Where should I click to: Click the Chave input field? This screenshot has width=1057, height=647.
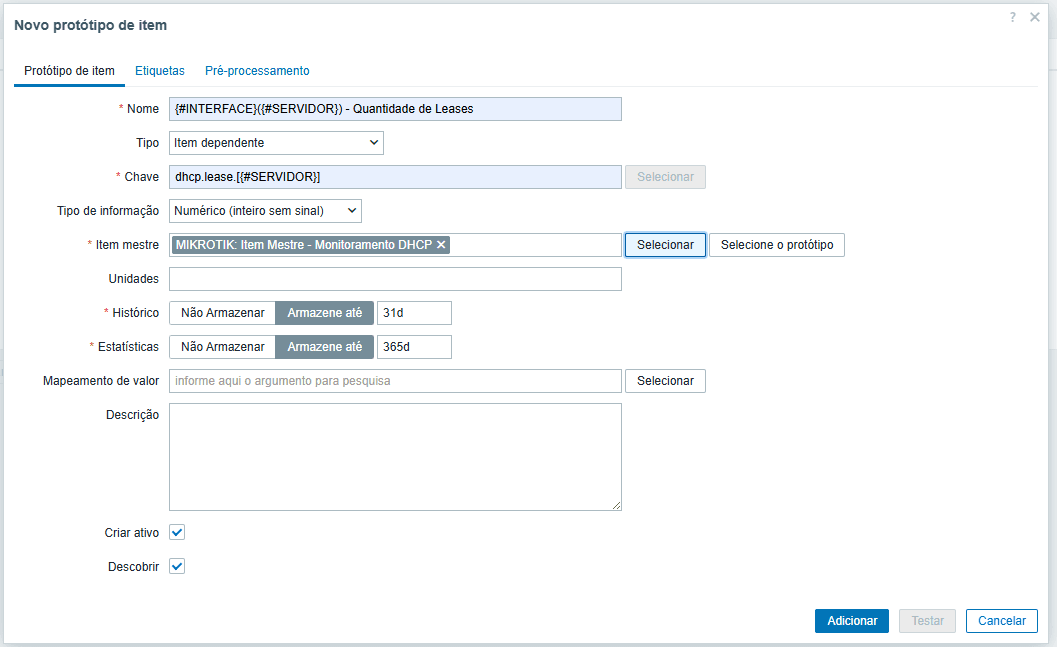(x=395, y=177)
